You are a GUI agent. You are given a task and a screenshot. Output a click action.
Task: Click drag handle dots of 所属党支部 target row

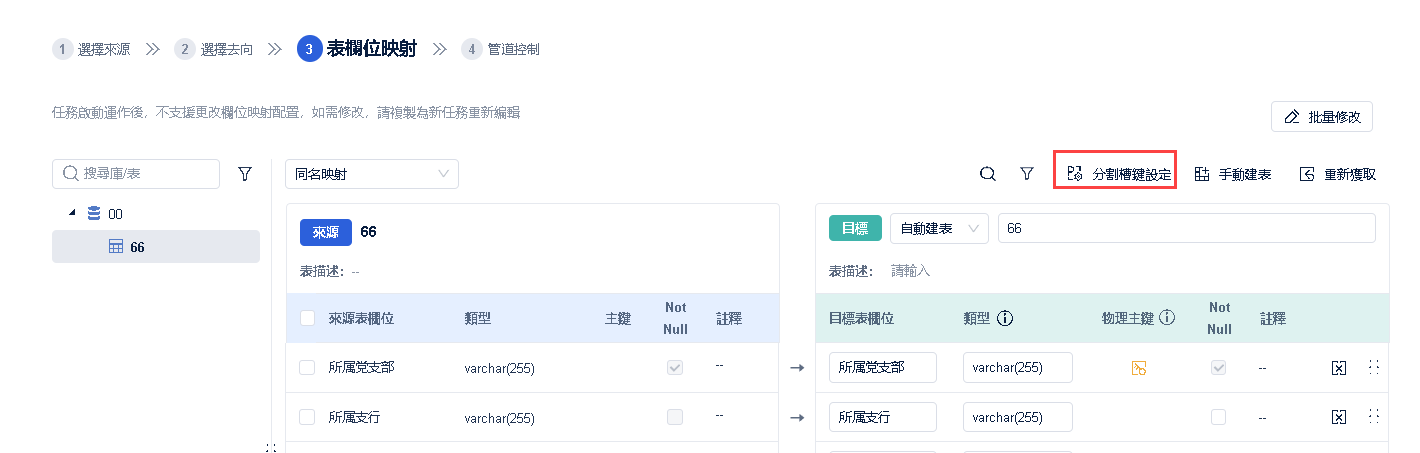[x=1373, y=367]
